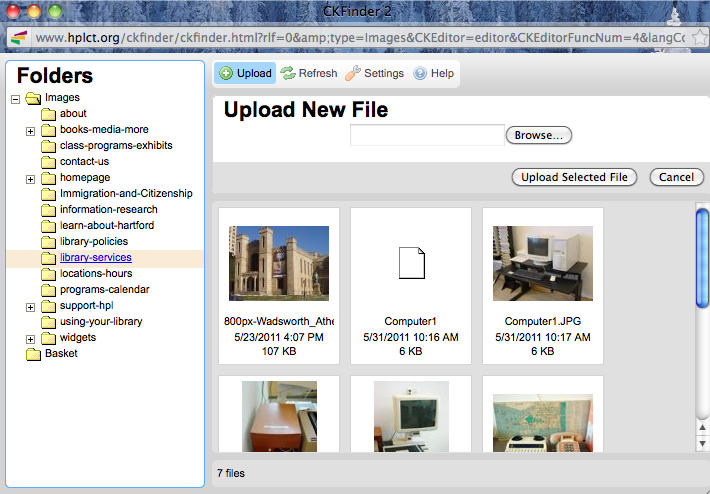Click the Basket folder icon
Image resolution: width=710 pixels, height=494 pixels.
tap(34, 354)
